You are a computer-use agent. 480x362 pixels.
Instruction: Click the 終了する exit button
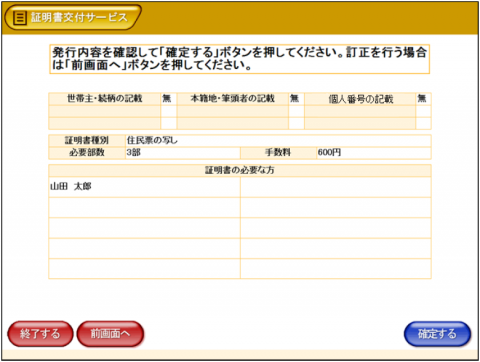(x=40, y=334)
